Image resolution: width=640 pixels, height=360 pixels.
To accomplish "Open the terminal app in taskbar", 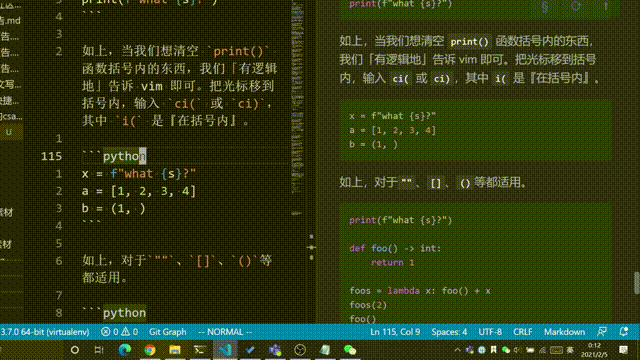I will pos(200,350).
